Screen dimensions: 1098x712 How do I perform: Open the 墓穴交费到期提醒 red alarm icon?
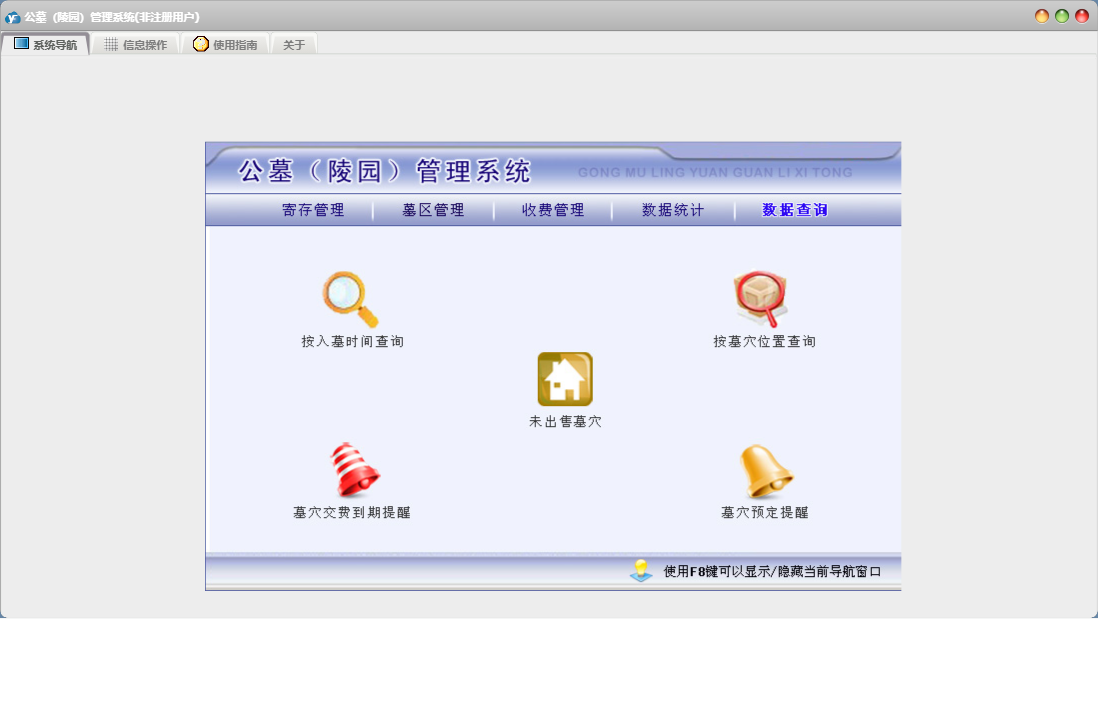pos(354,470)
